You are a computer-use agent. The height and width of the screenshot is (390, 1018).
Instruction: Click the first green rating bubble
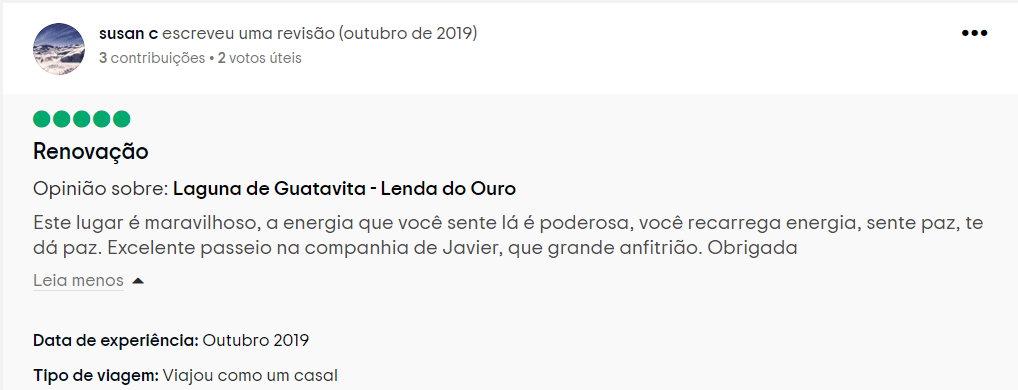point(42,119)
